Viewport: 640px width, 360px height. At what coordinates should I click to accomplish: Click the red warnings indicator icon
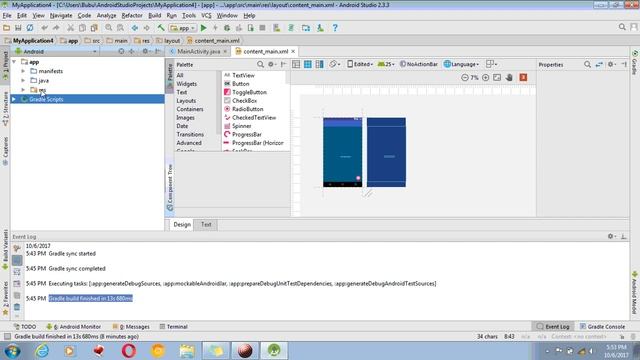523,78
